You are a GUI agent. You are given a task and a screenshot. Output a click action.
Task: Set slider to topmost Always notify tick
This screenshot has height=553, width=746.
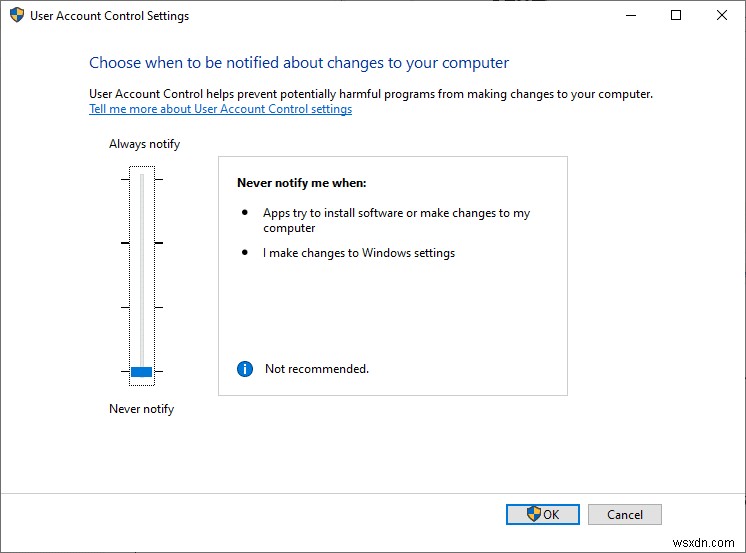142,179
